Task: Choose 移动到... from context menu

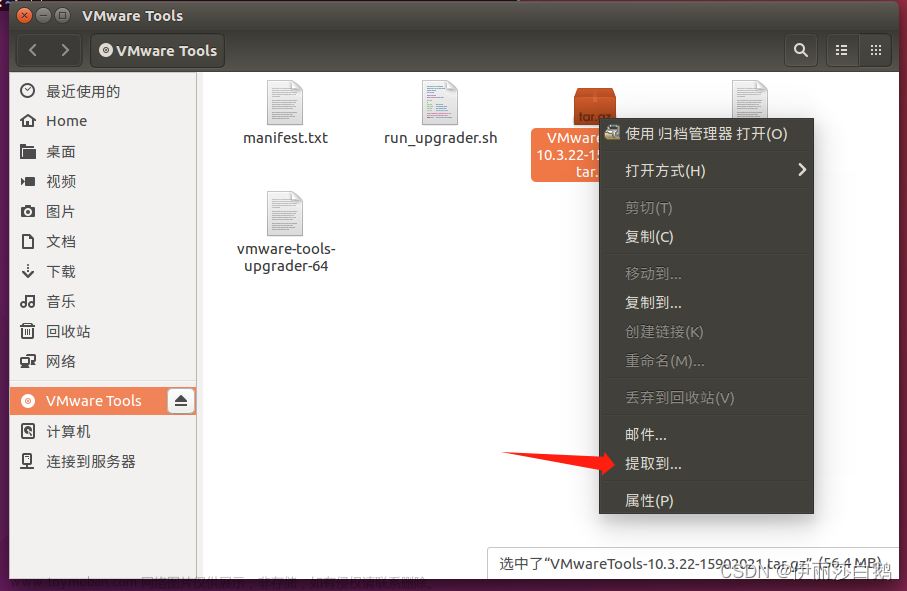Action: tap(706, 274)
